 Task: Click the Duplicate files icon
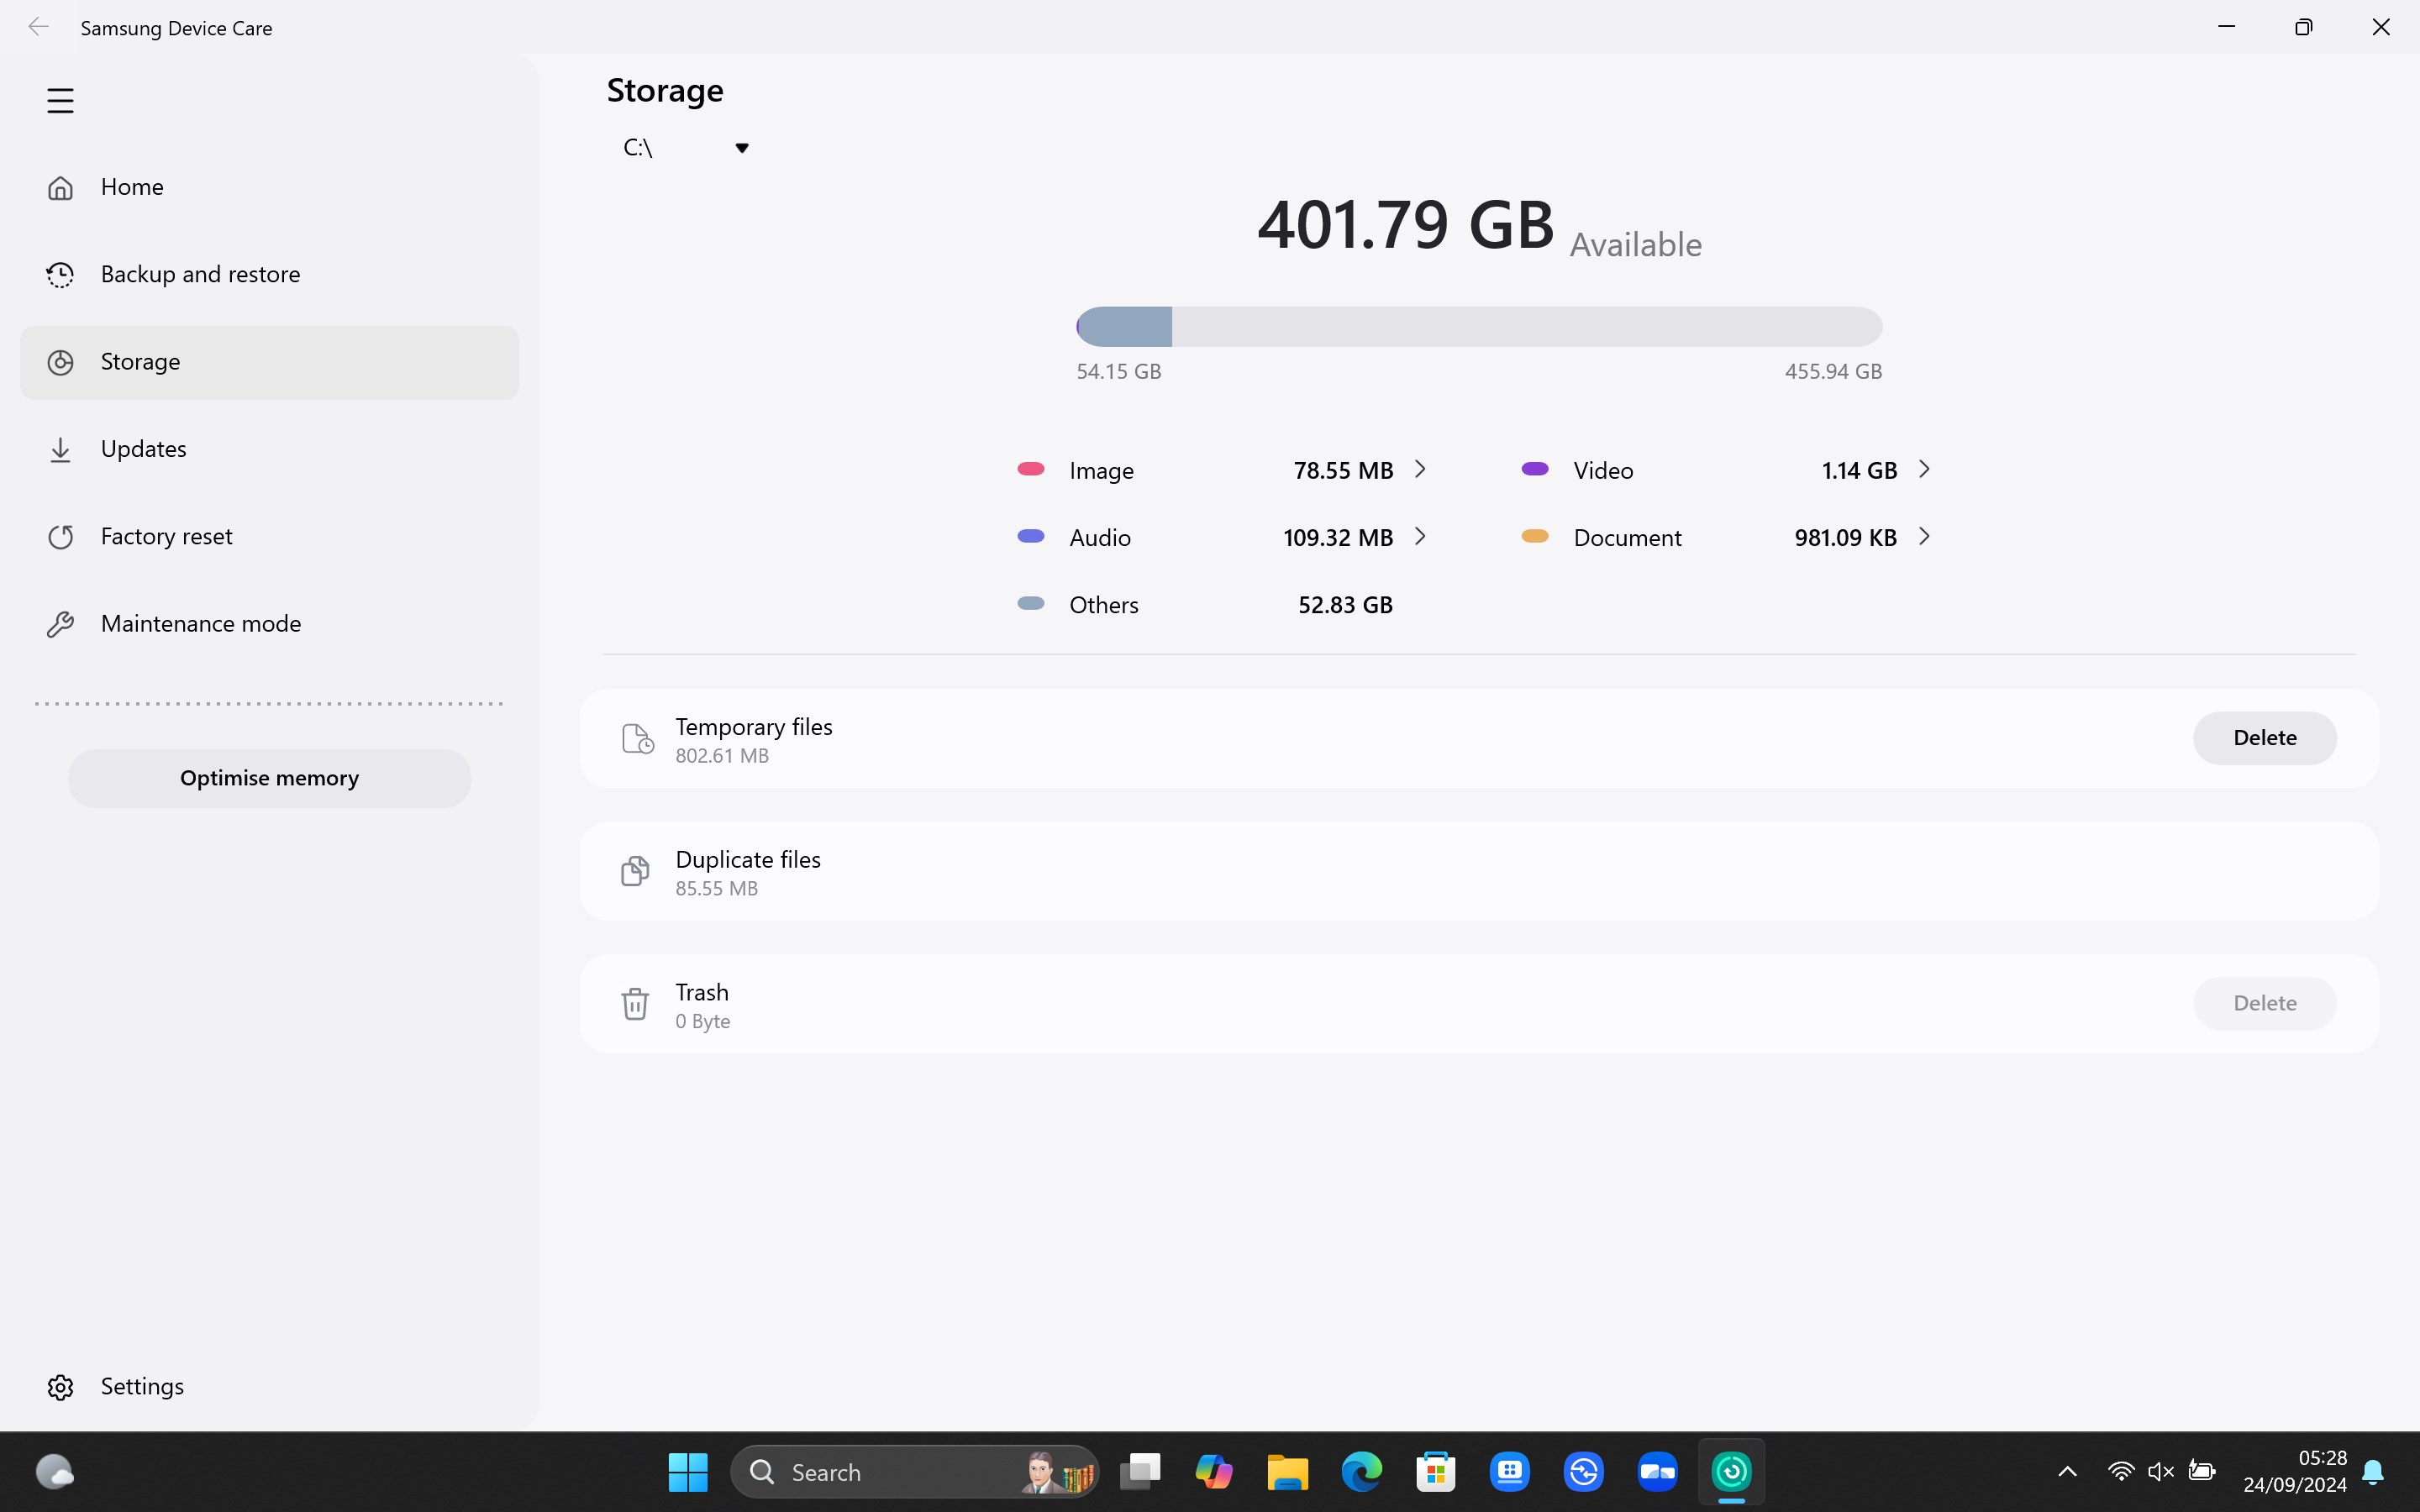(635, 872)
